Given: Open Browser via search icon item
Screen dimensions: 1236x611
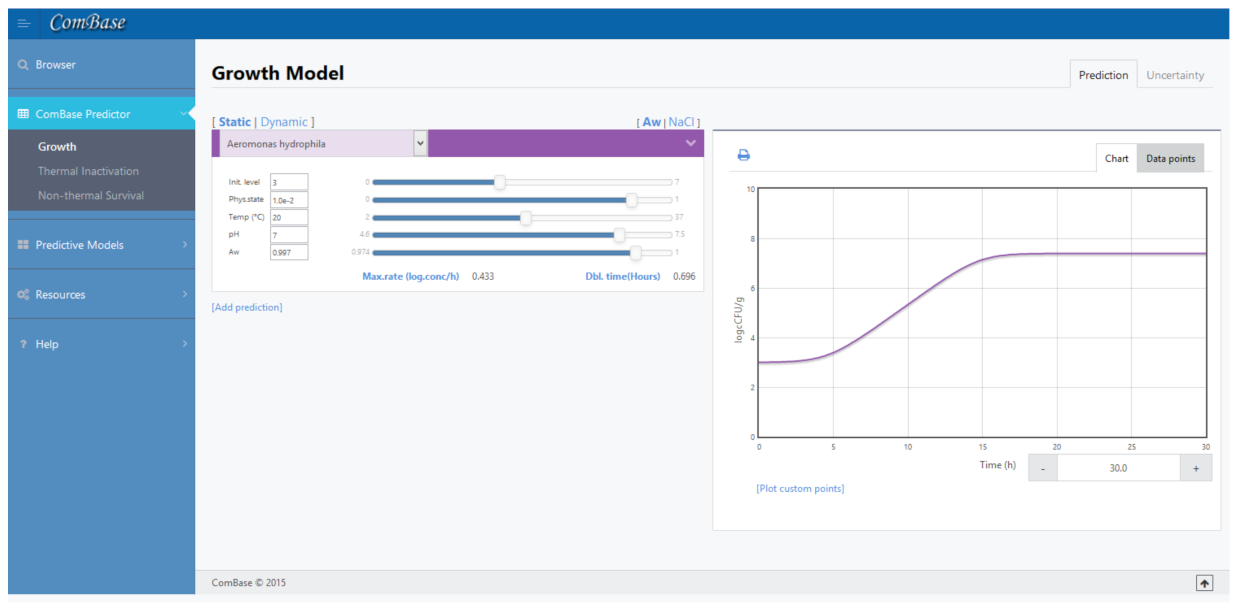Looking at the screenshot, I should (55, 65).
